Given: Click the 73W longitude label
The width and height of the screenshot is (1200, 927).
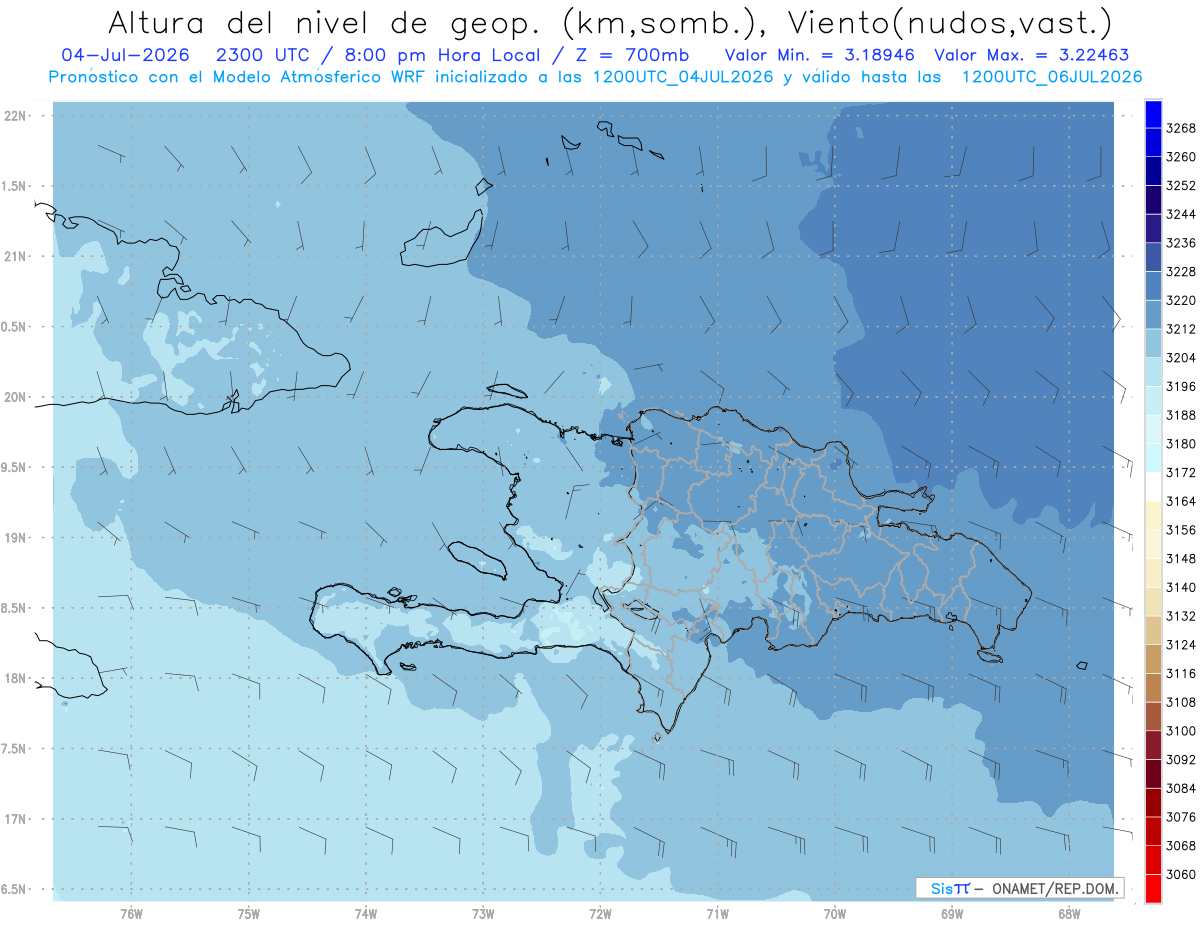Looking at the screenshot, I should [483, 914].
